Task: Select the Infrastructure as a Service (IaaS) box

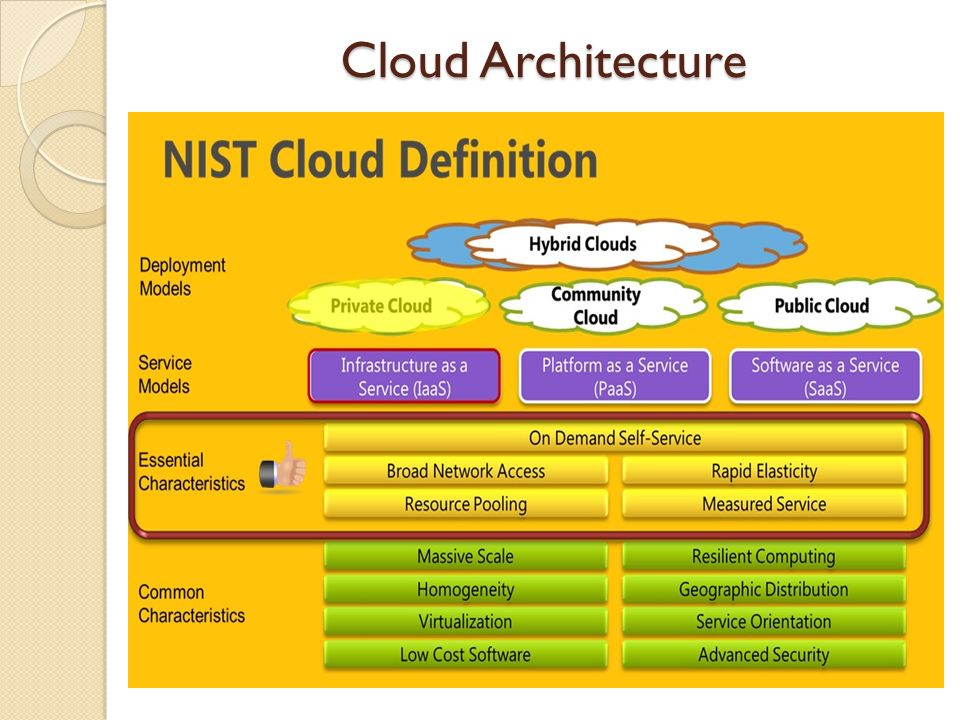Action: 405,376
